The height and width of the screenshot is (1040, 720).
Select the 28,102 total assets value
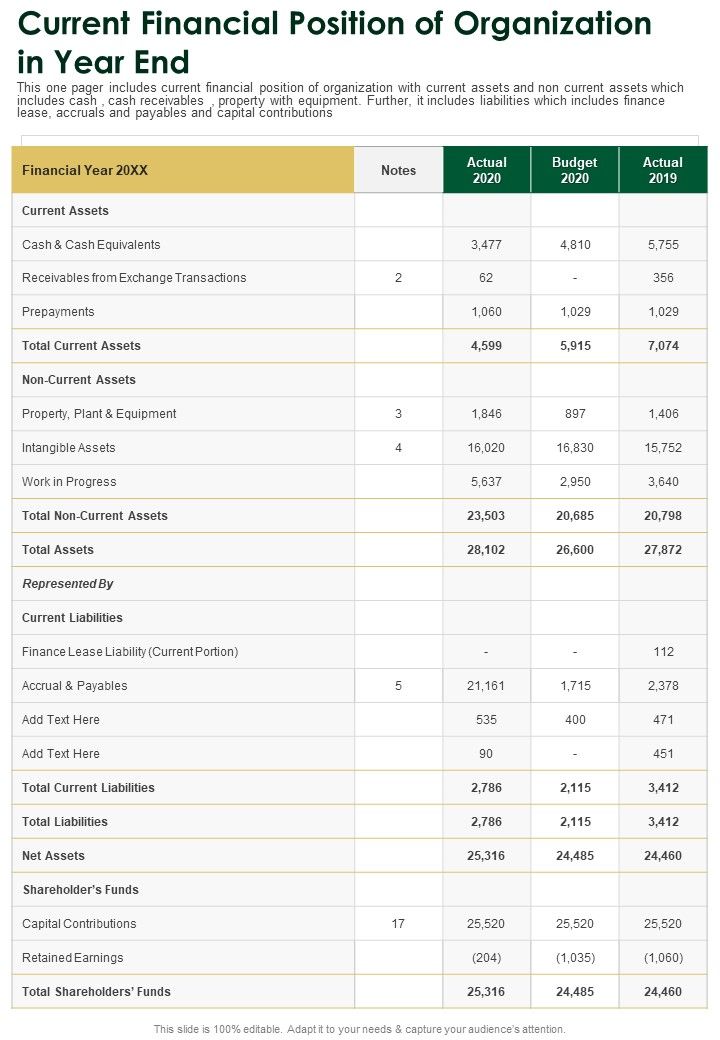[486, 550]
